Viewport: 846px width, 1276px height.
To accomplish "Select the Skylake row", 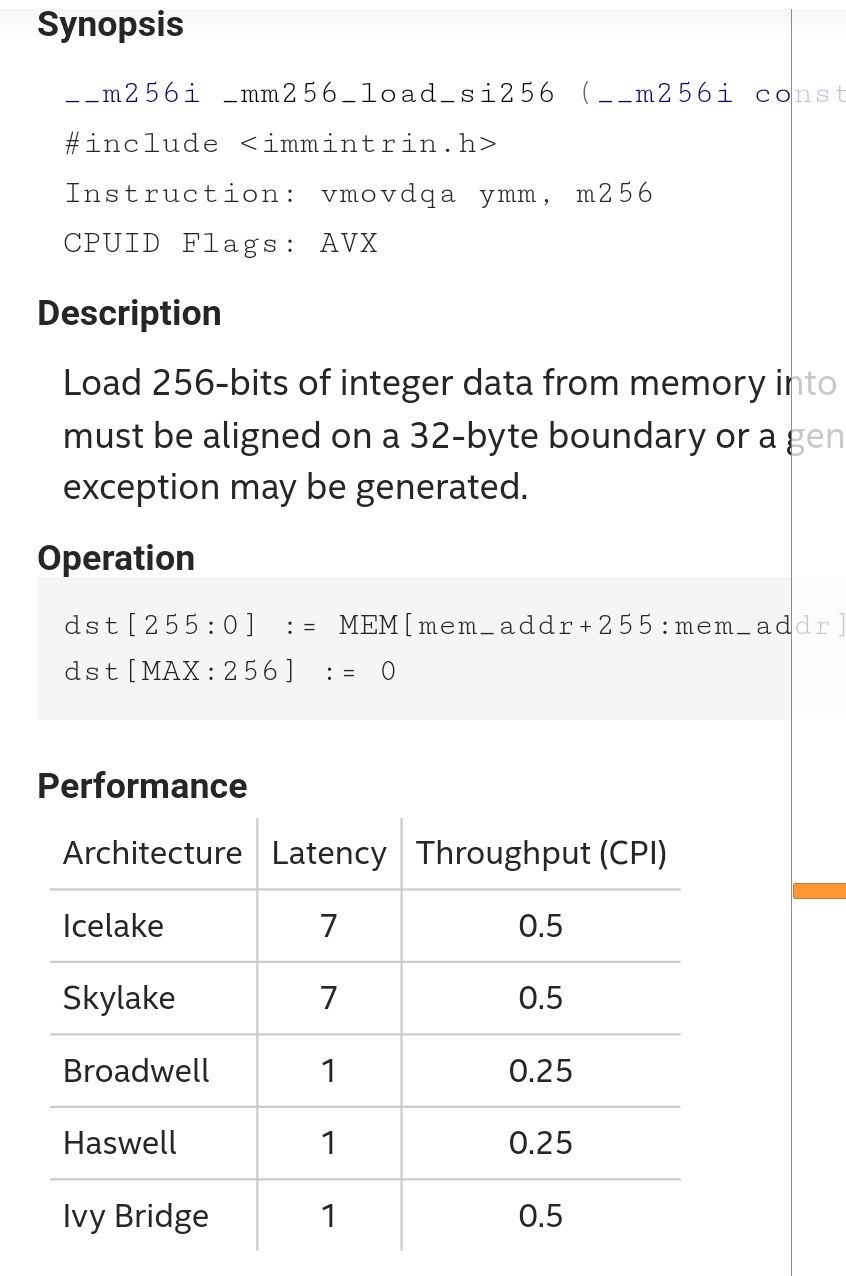I will tap(366, 998).
